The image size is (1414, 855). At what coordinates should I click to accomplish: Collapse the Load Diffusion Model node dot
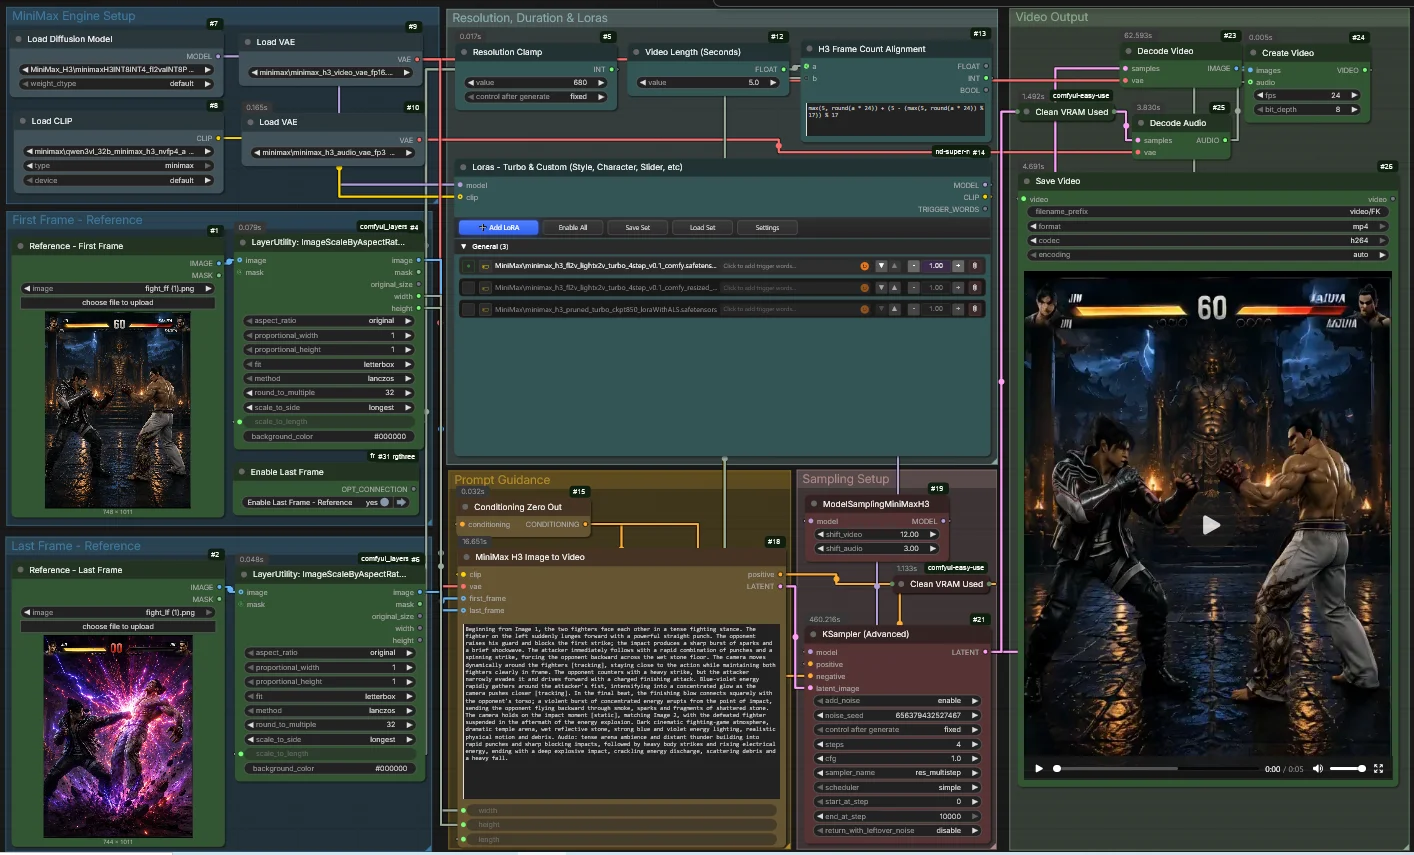(19, 39)
